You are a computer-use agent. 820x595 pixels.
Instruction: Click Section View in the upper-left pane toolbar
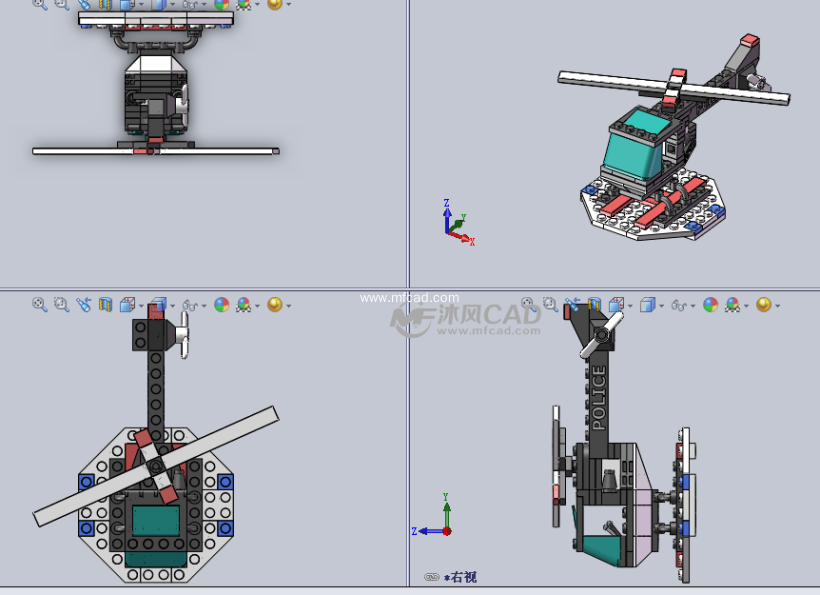[x=105, y=4]
